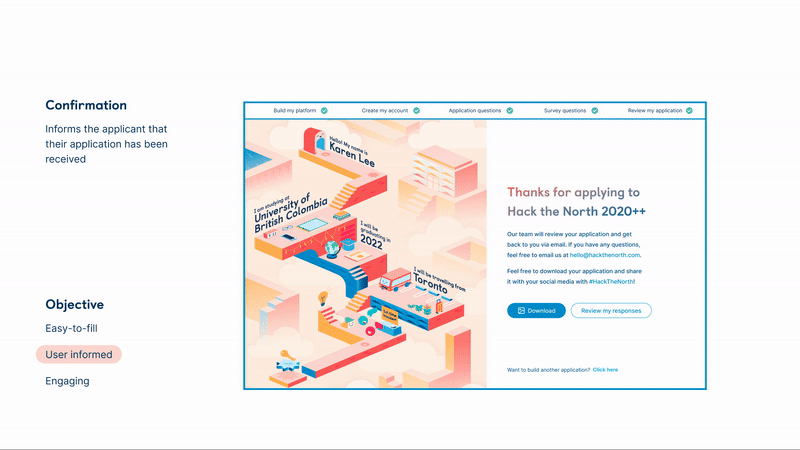Click the key and gear illustration

(287, 361)
